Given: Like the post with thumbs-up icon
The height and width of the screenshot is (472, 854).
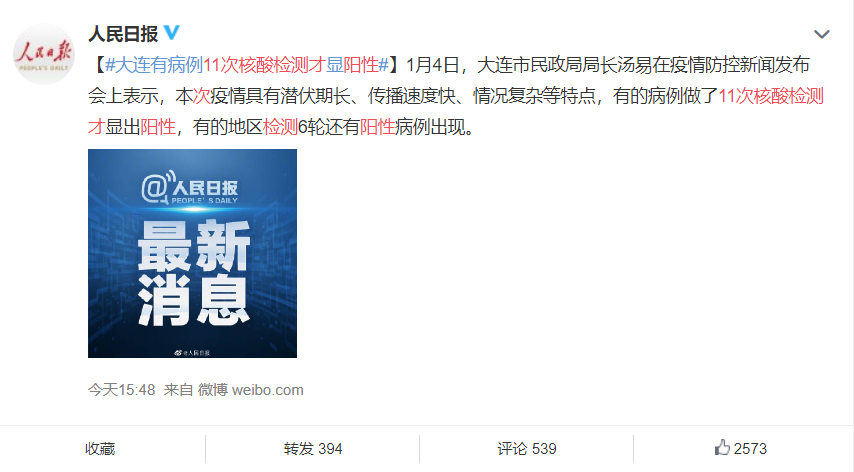Looking at the screenshot, I should [722, 448].
